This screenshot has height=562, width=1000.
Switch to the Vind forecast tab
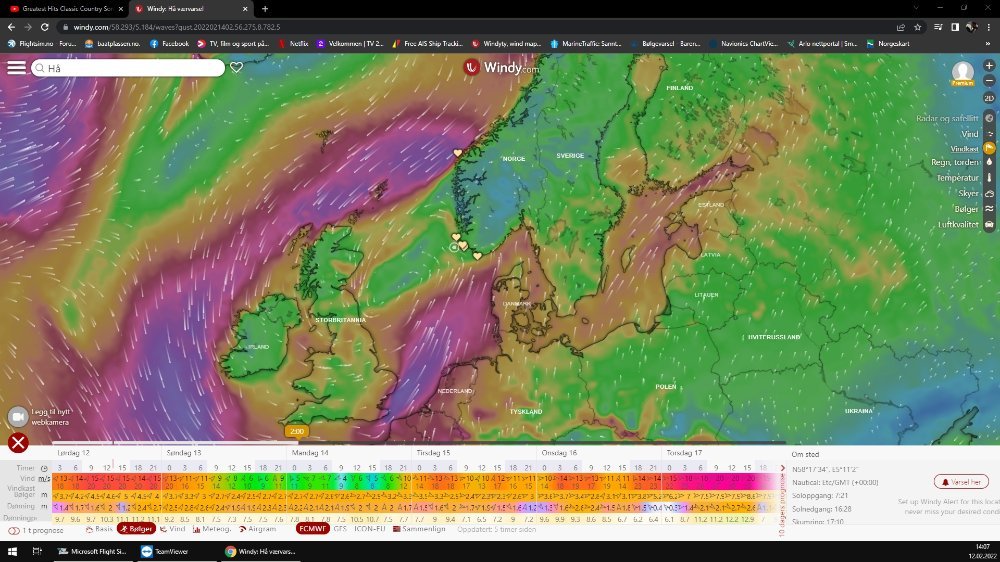point(172,529)
